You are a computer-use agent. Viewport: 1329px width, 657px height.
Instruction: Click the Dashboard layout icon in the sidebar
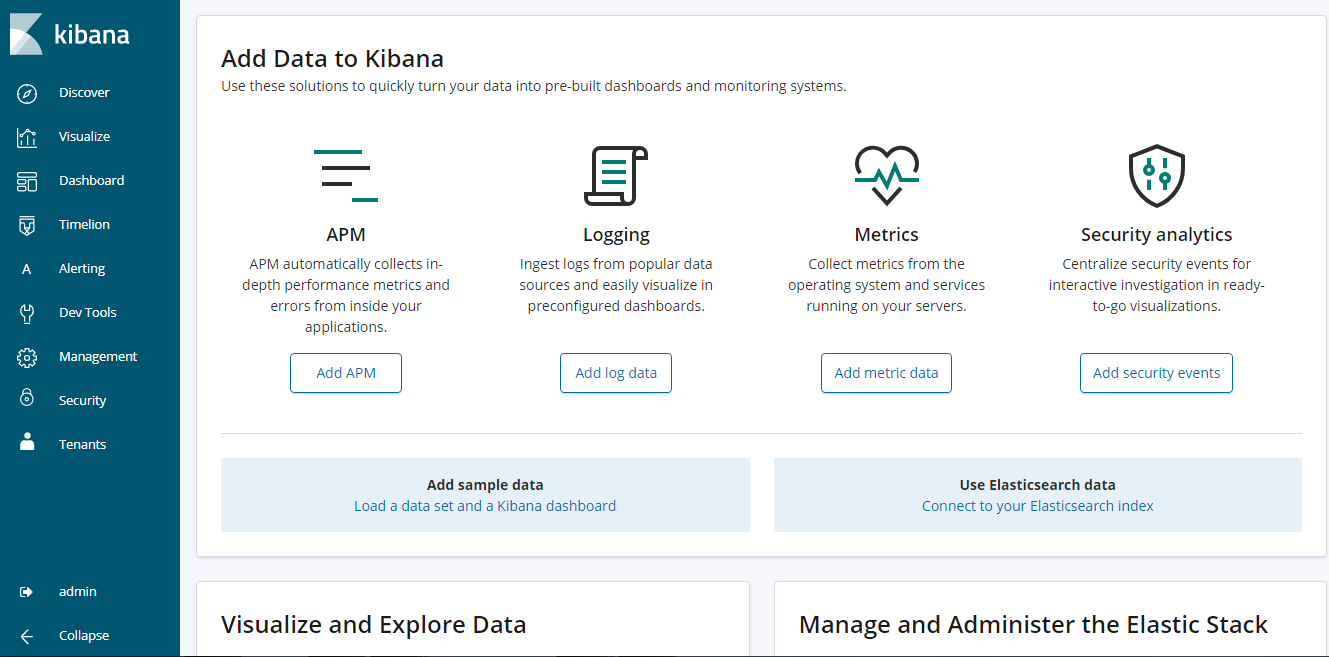pyautogui.click(x=27, y=181)
